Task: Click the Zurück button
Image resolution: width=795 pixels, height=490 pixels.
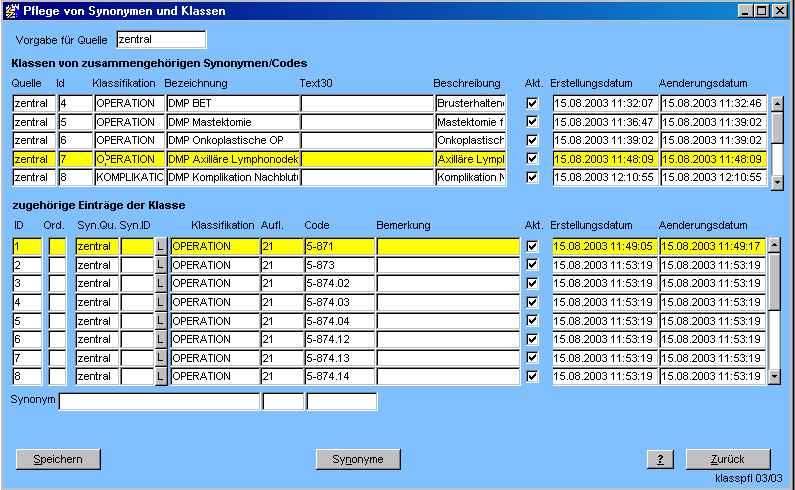Action: (x=727, y=459)
